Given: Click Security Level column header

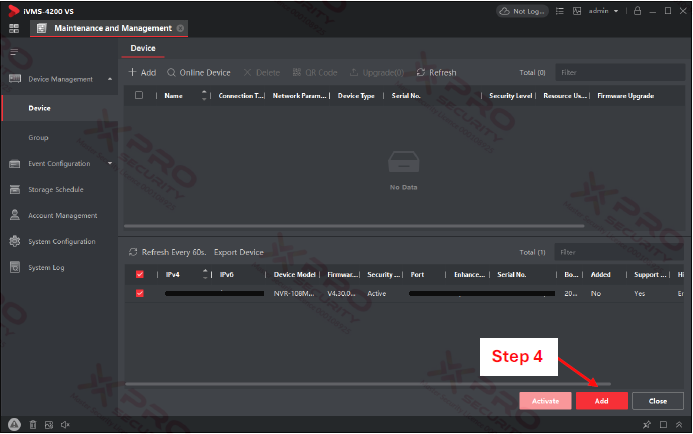Looking at the screenshot, I should coord(510,96).
